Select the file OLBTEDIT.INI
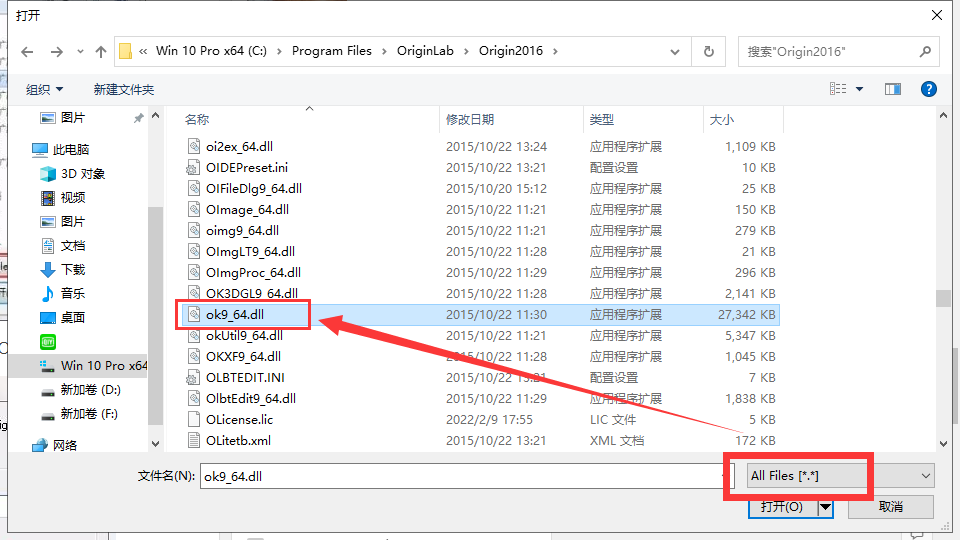The height and width of the screenshot is (540, 960). tap(245, 377)
